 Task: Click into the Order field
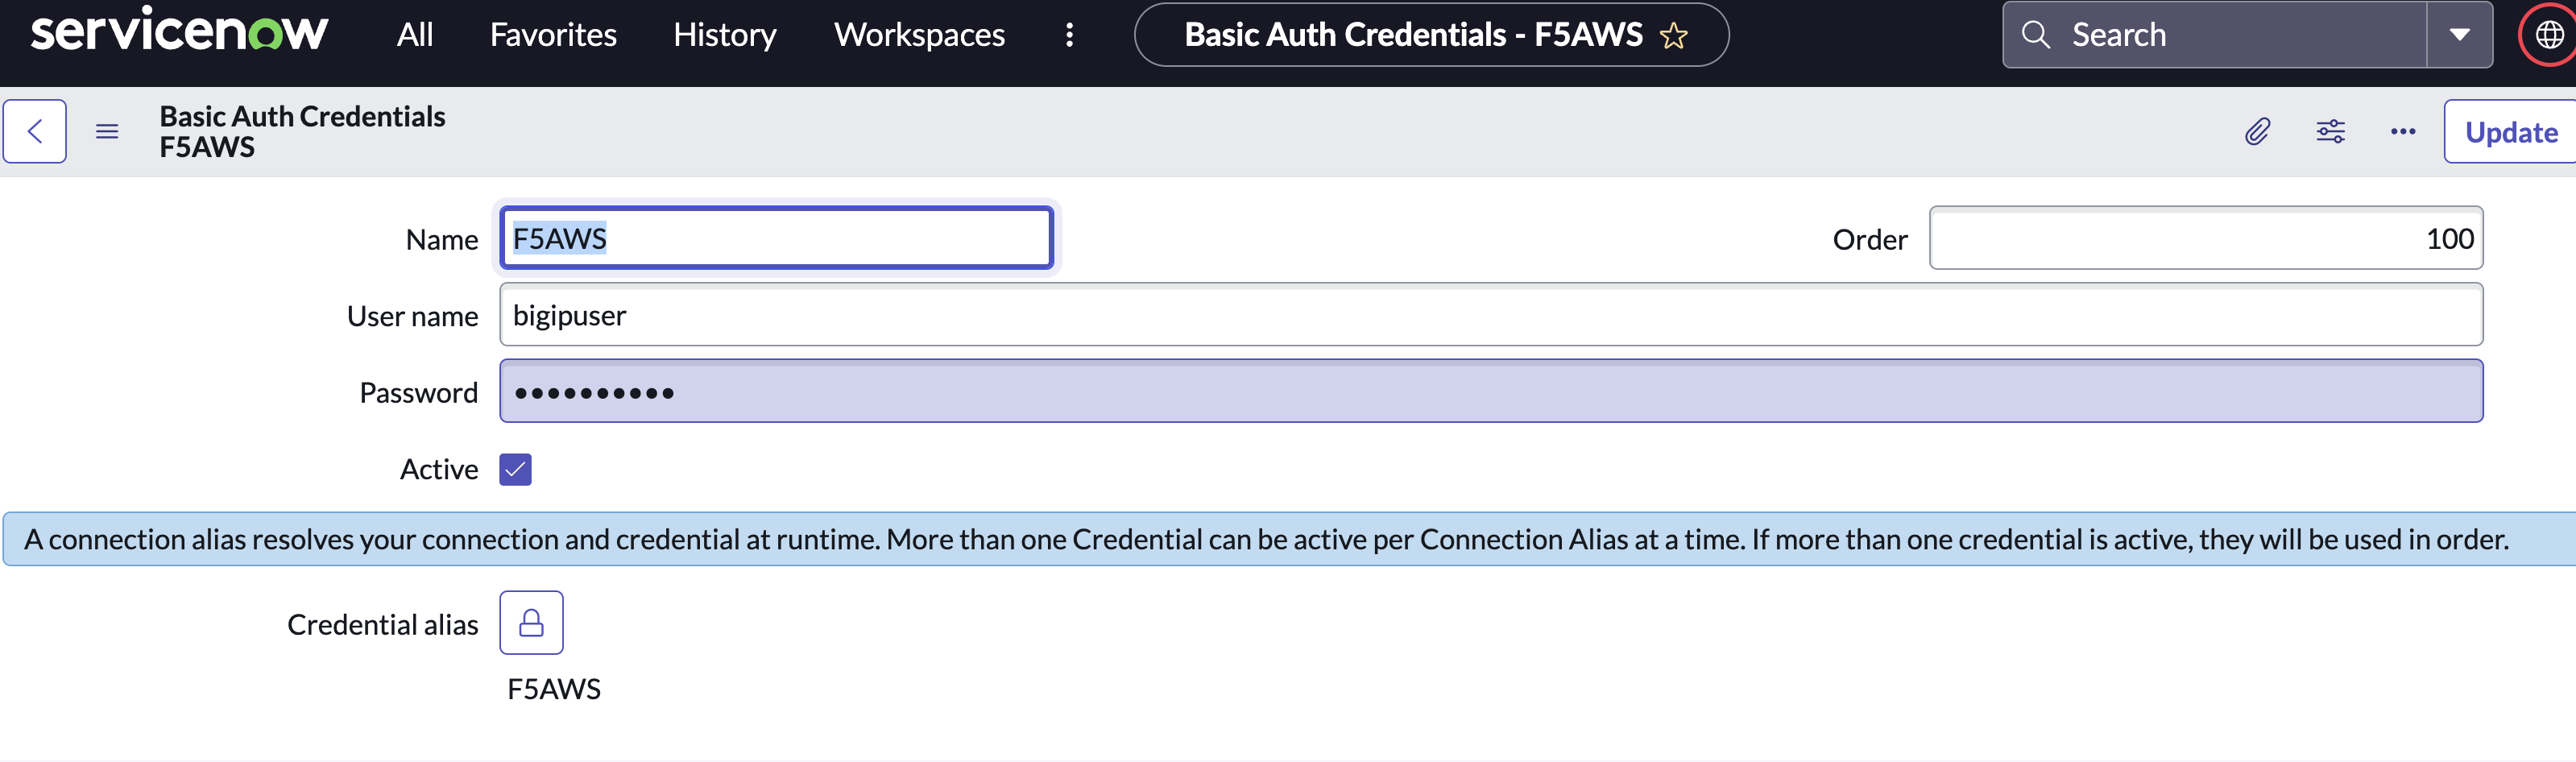coord(2205,238)
